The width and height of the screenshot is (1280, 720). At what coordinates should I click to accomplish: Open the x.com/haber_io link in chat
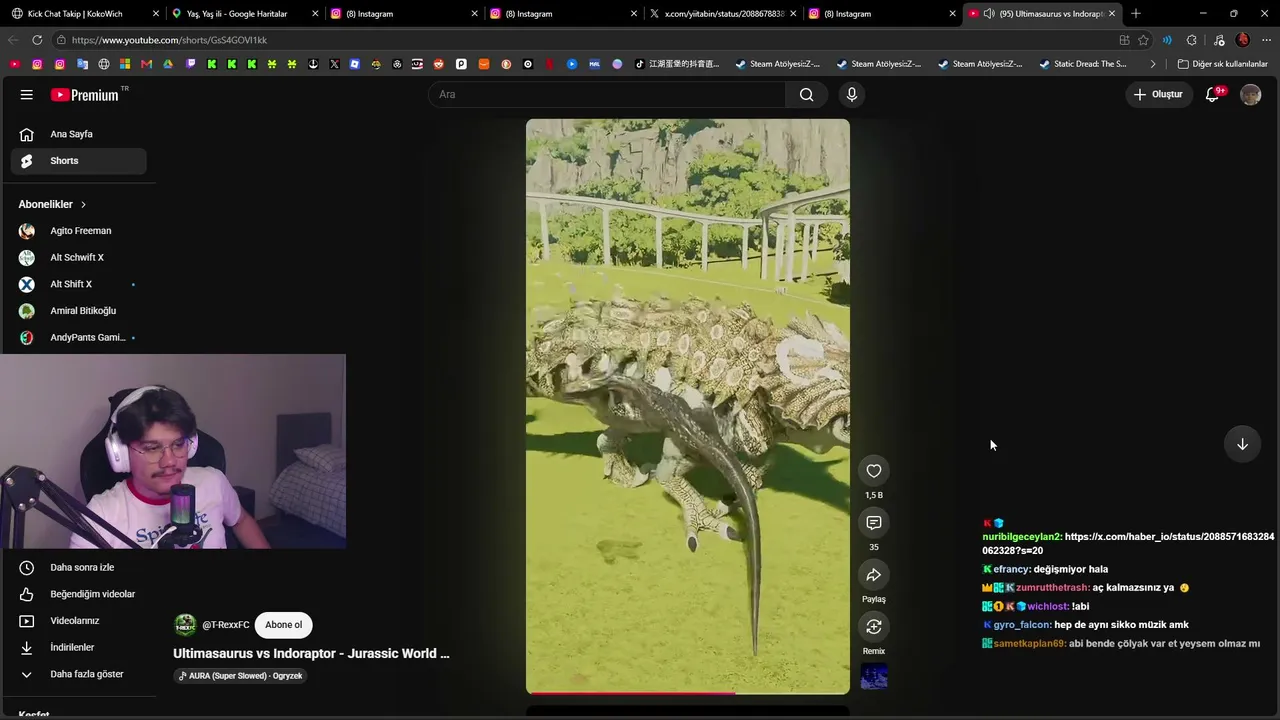(x=1128, y=544)
